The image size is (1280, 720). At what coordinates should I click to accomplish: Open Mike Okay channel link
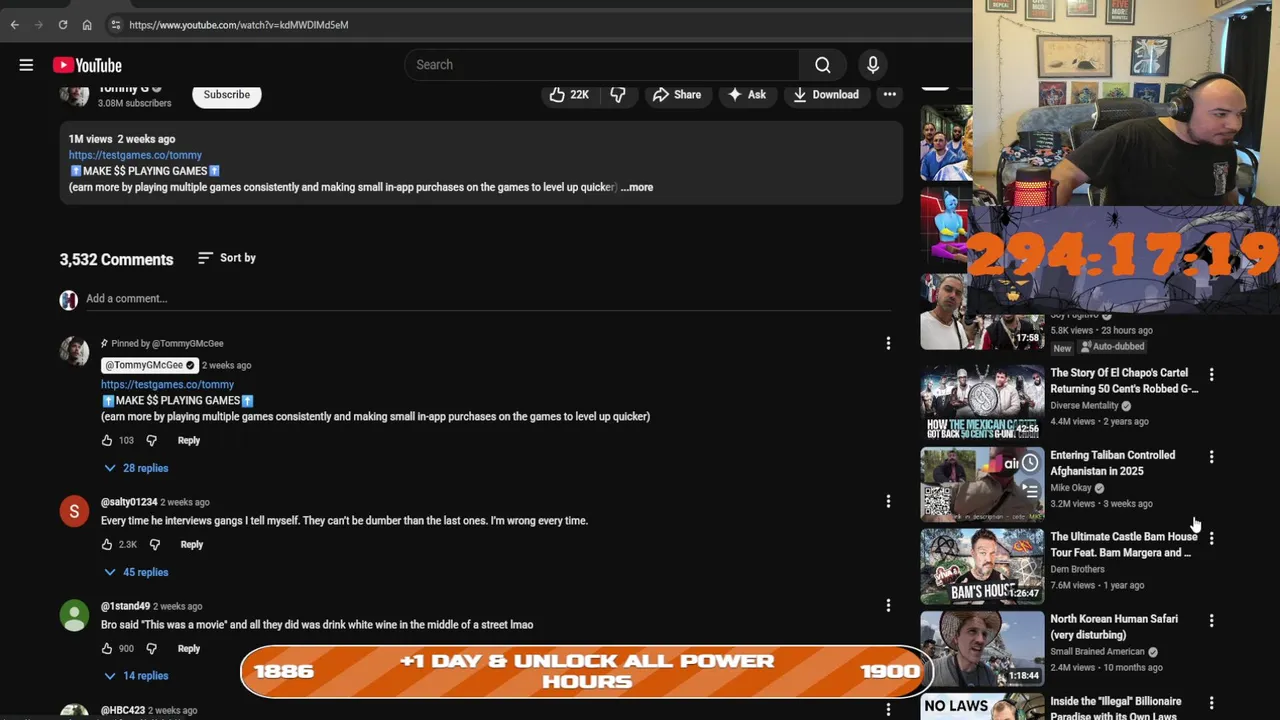coord(1070,487)
